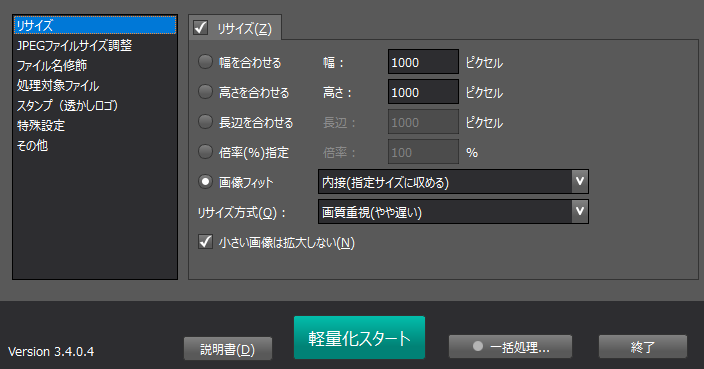Screen dimensions: 704x369
Task: Start compression with 軽量化スタート
Action: click(359, 338)
